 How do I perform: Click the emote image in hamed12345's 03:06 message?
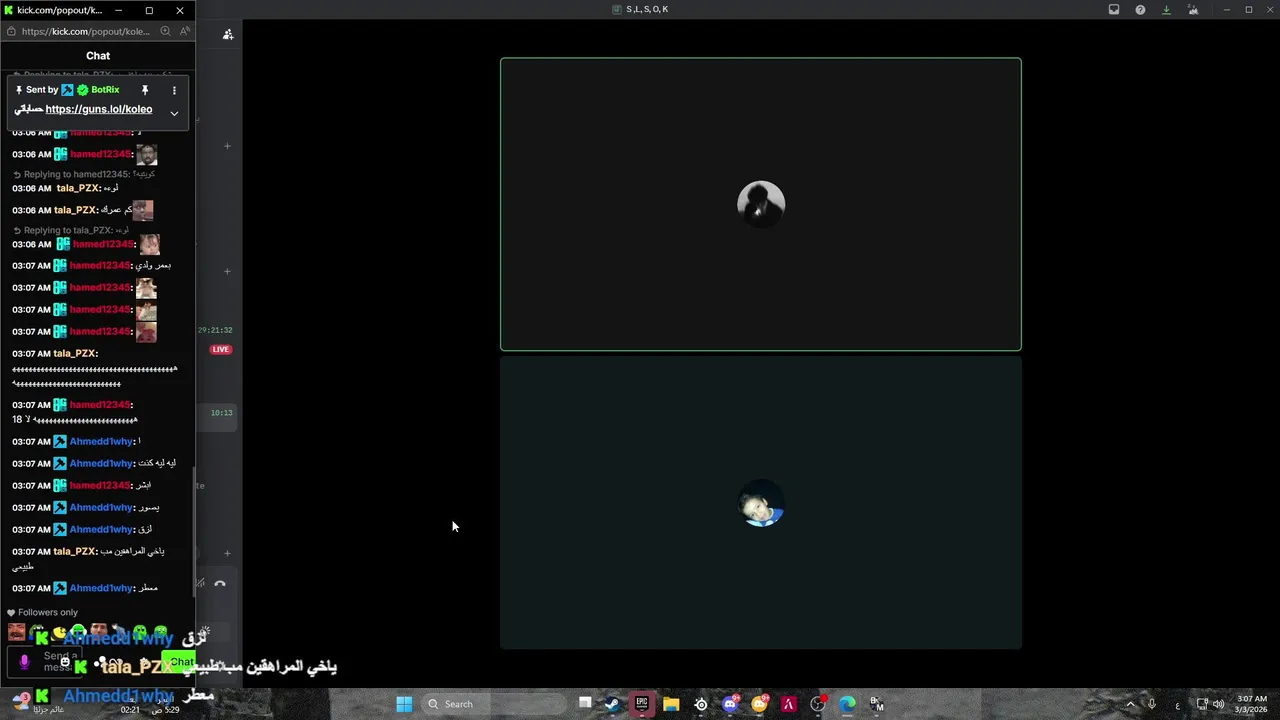tap(147, 154)
